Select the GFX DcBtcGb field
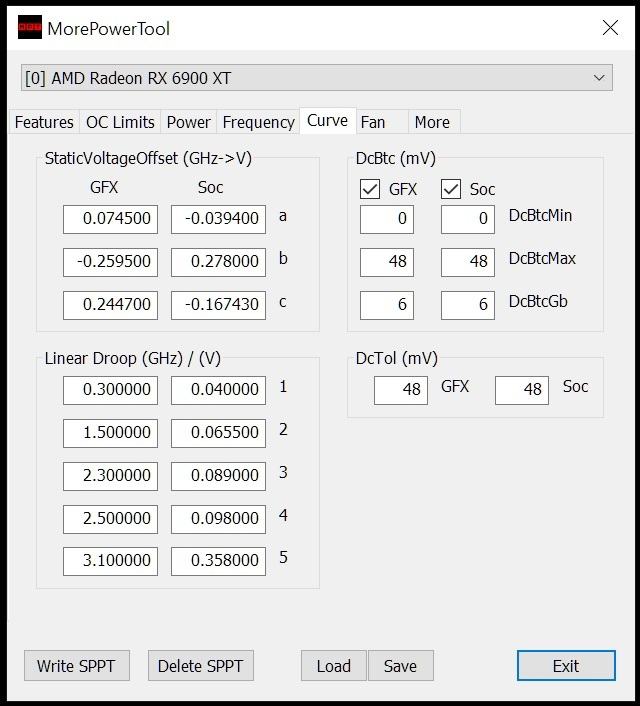Screen dimensions: 640x706 pyautogui.click(x=387, y=305)
